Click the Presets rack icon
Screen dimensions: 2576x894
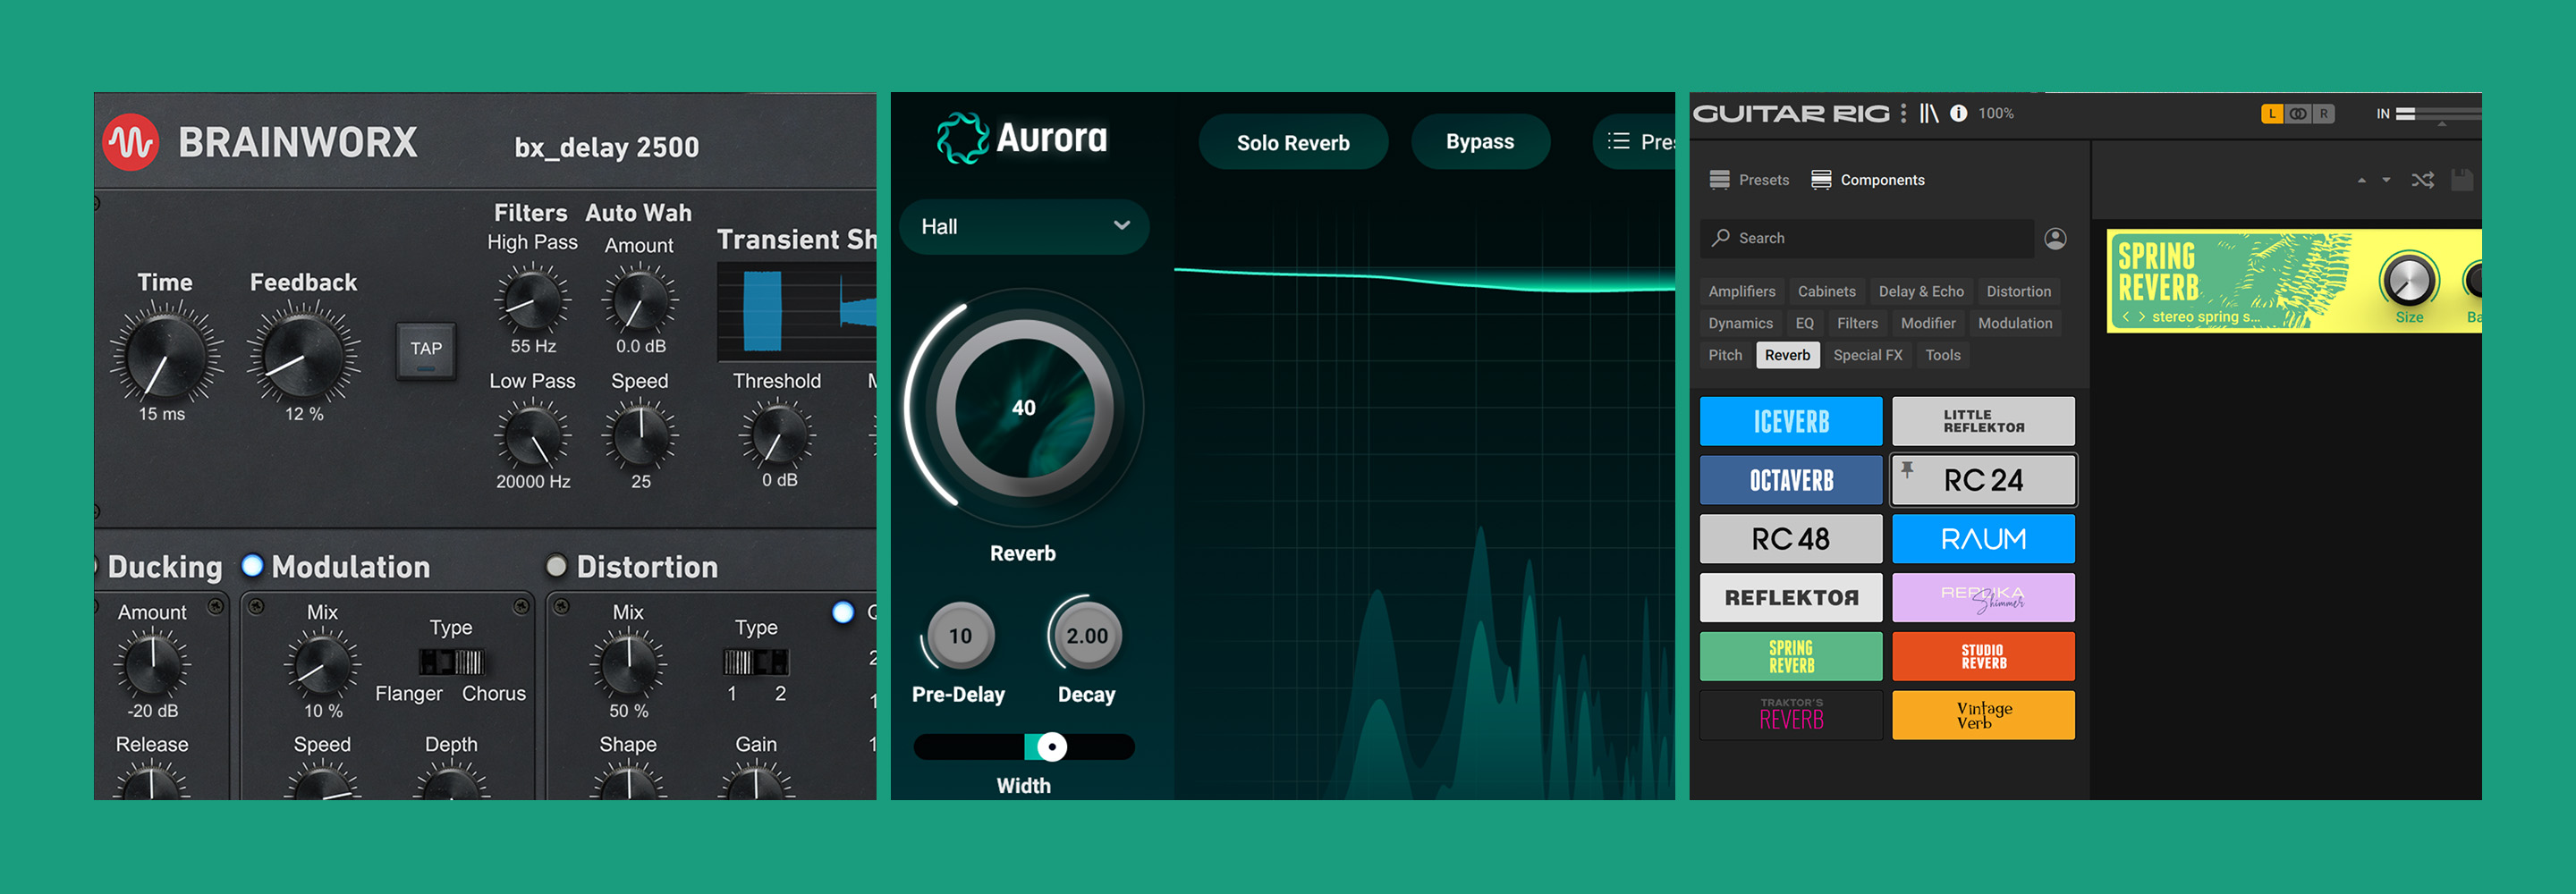pos(1720,180)
